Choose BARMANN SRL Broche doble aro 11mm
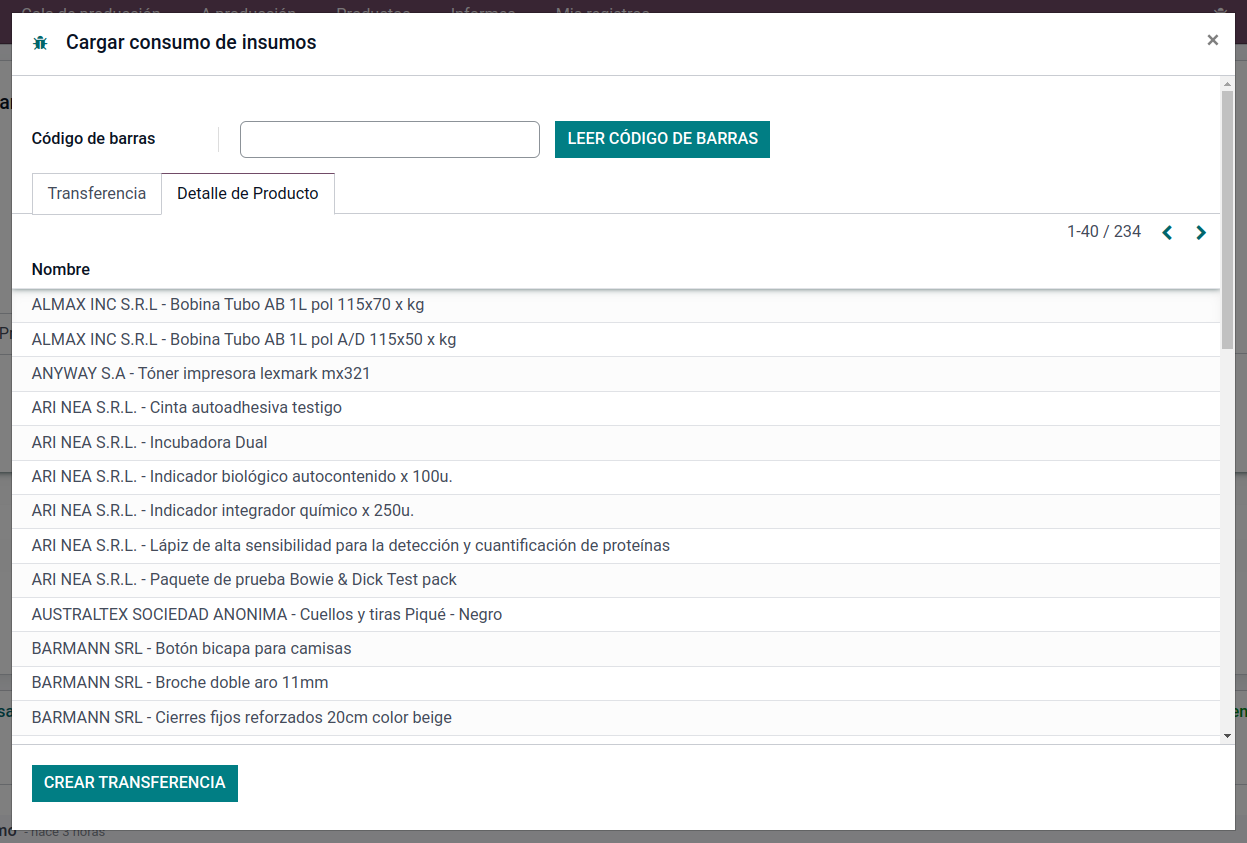The image size is (1247, 843). (180, 683)
